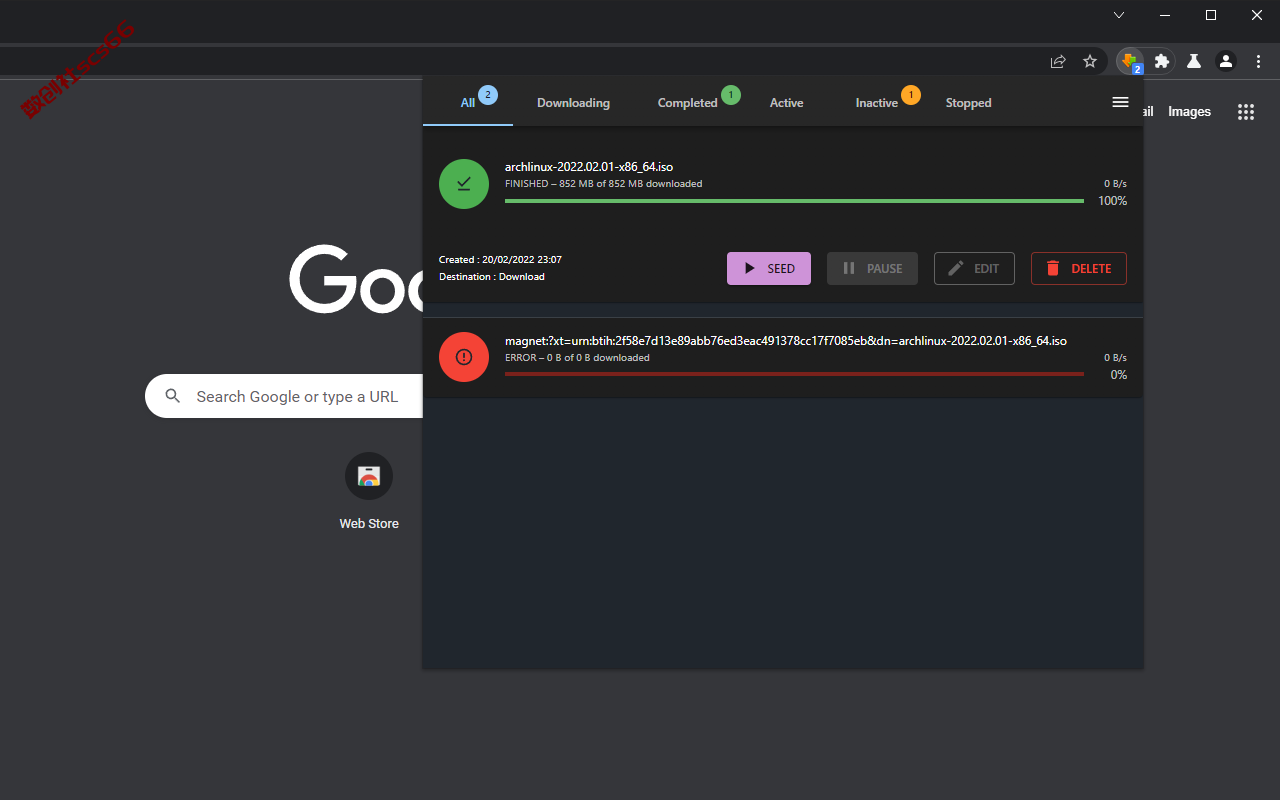The height and width of the screenshot is (800, 1280).
Task: Click the share page icon in address bar
Action: (1058, 61)
